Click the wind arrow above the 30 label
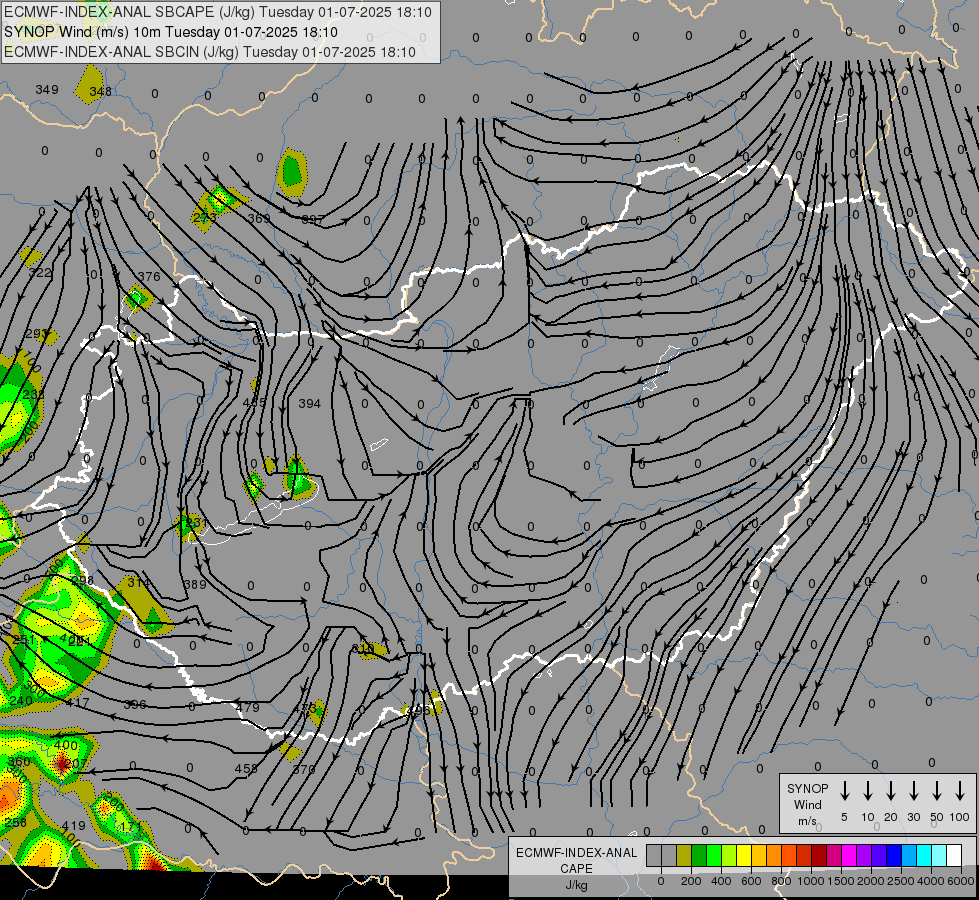The width and height of the screenshot is (979, 900). [913, 791]
